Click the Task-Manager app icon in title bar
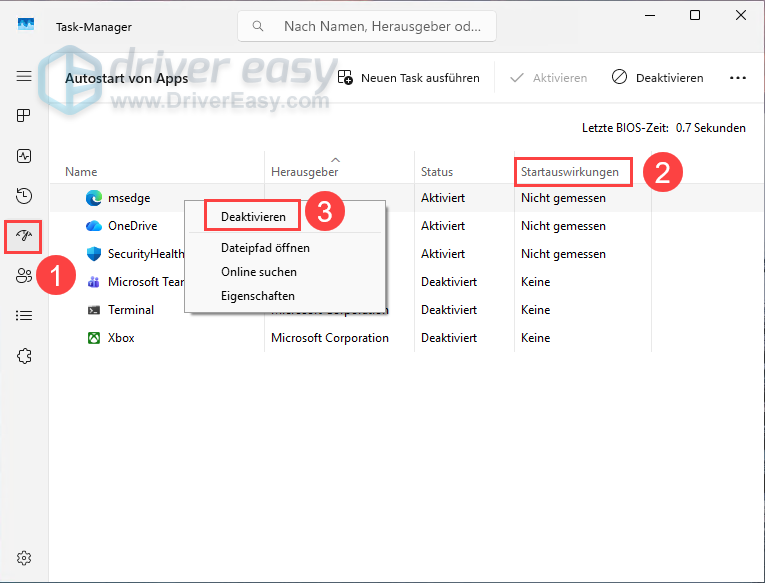 (x=26, y=24)
